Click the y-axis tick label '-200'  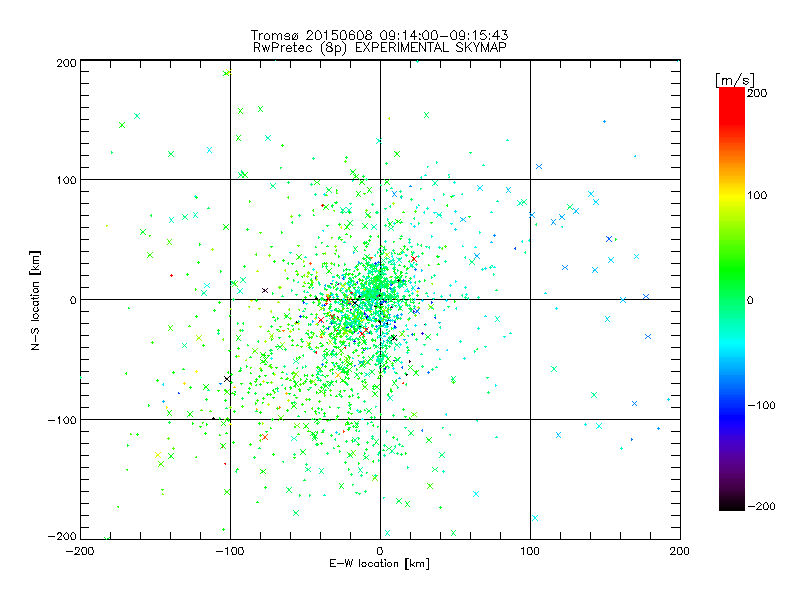coord(62,536)
